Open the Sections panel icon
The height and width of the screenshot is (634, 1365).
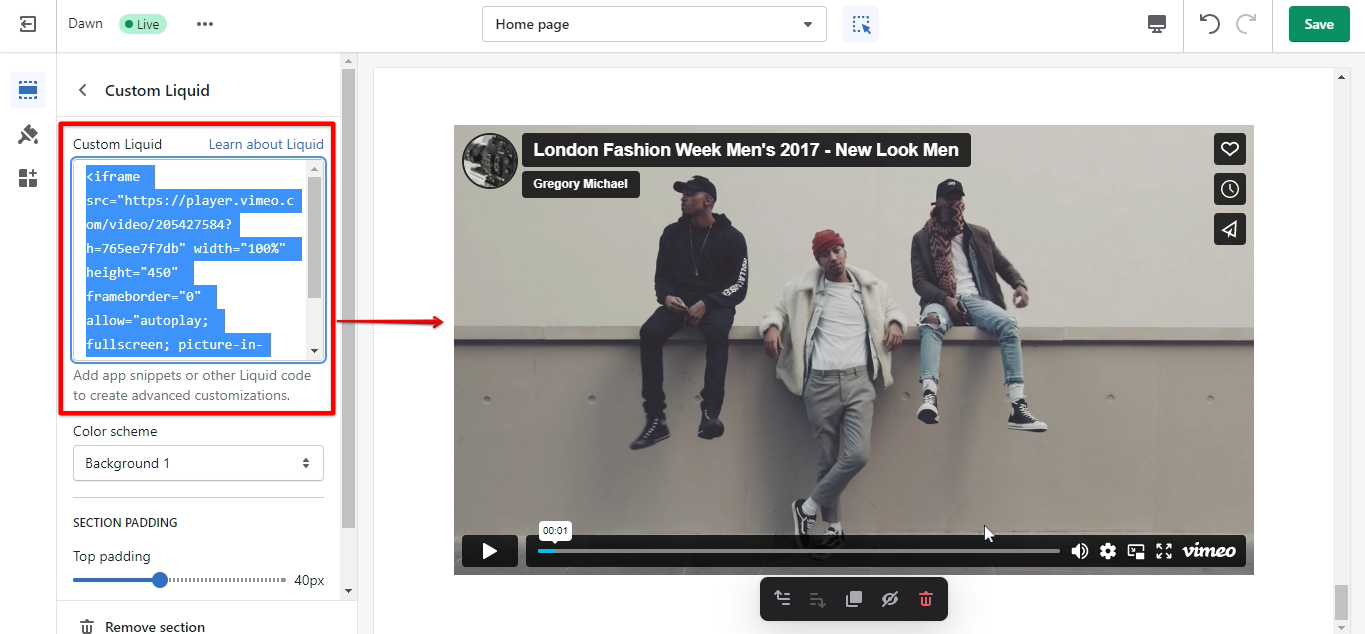point(28,90)
